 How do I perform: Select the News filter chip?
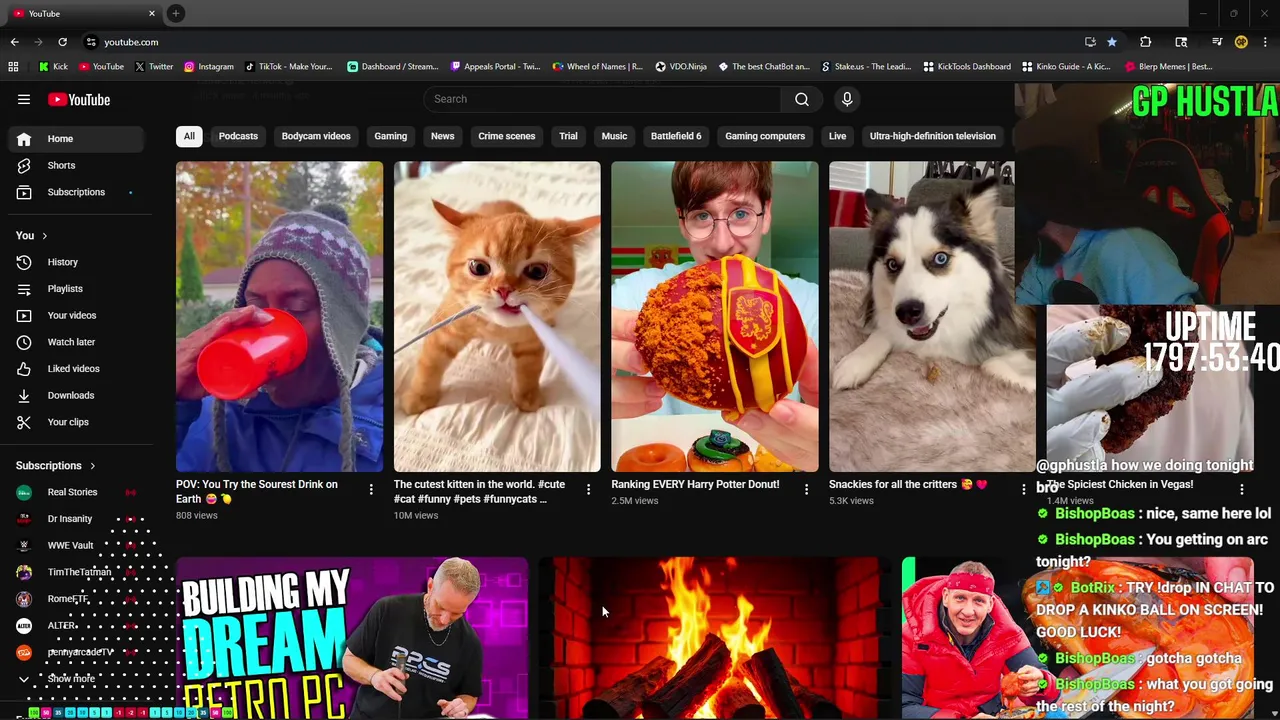442,136
